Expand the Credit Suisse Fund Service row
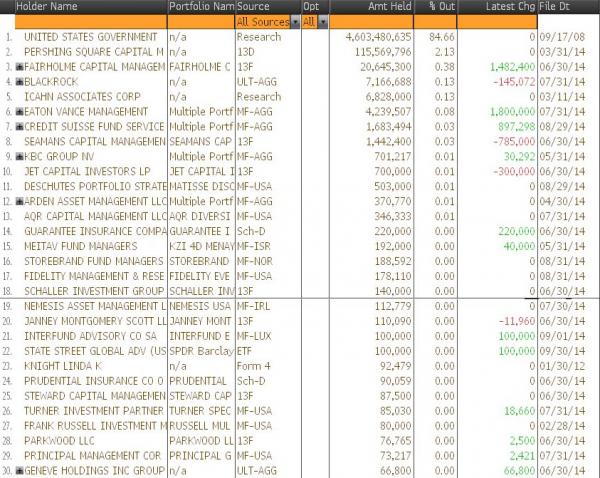 (x=20, y=127)
